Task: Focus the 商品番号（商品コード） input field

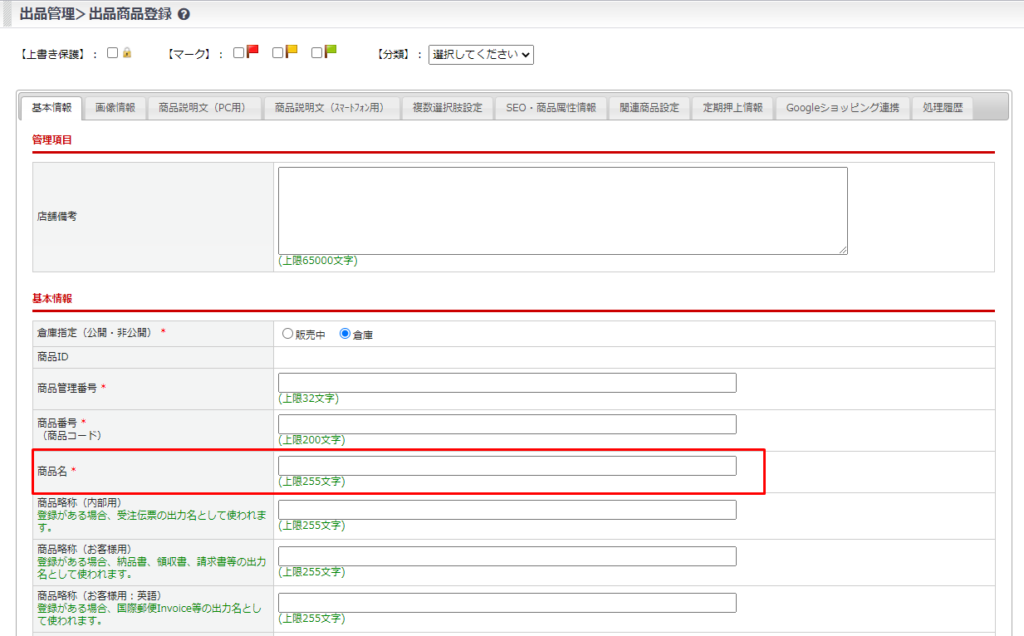Action: (507, 424)
